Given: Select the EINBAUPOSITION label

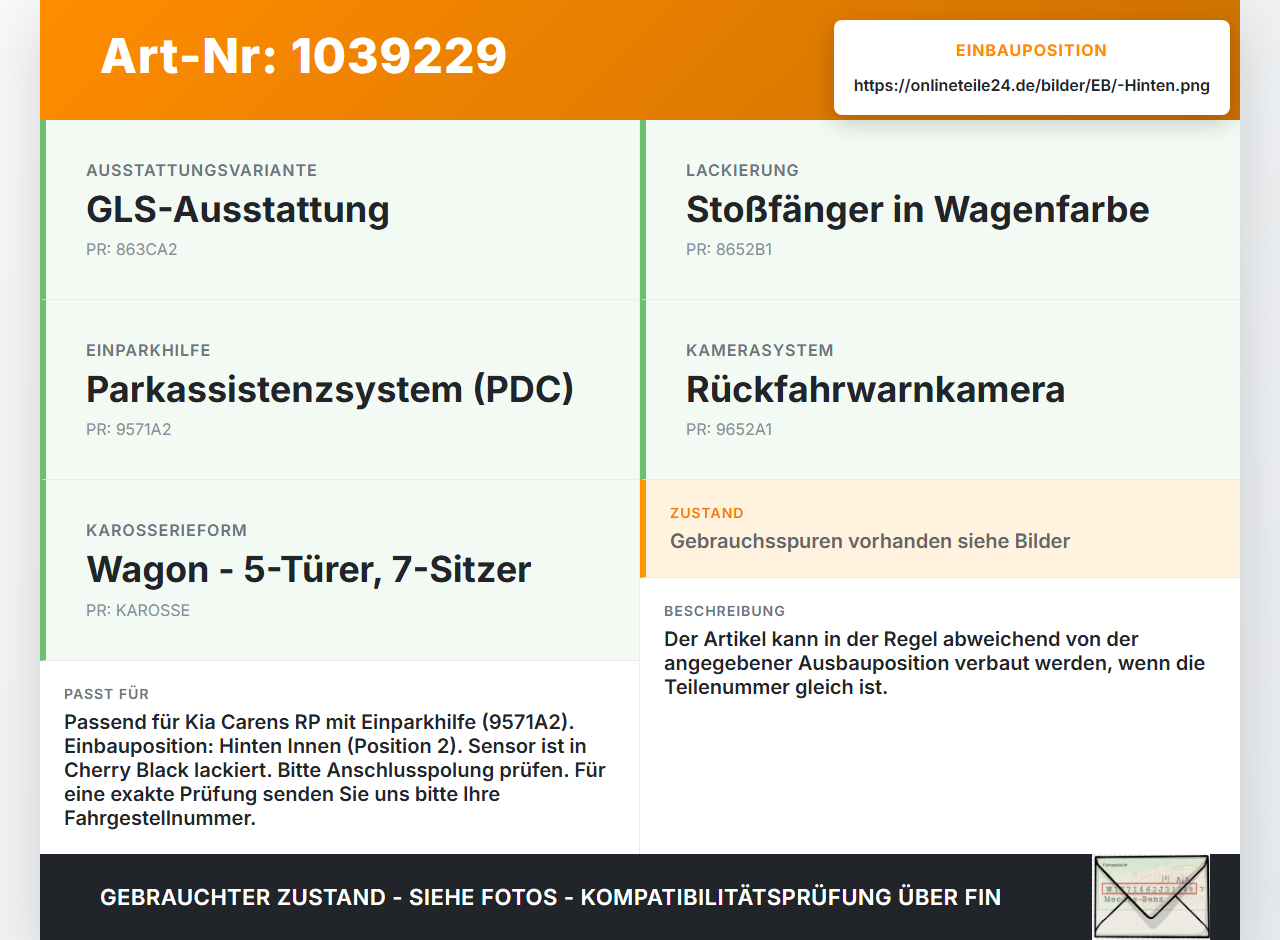Looking at the screenshot, I should 1032,50.
